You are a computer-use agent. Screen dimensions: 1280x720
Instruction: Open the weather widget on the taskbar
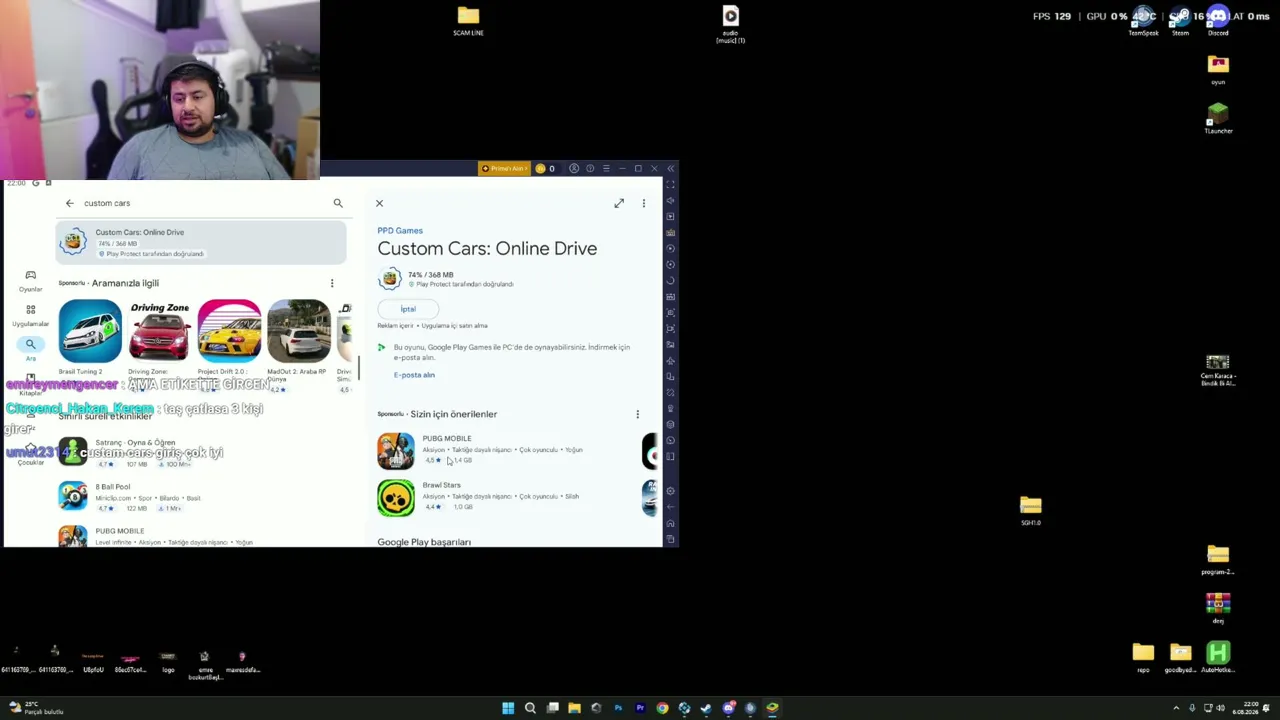pyautogui.click(x=34, y=708)
